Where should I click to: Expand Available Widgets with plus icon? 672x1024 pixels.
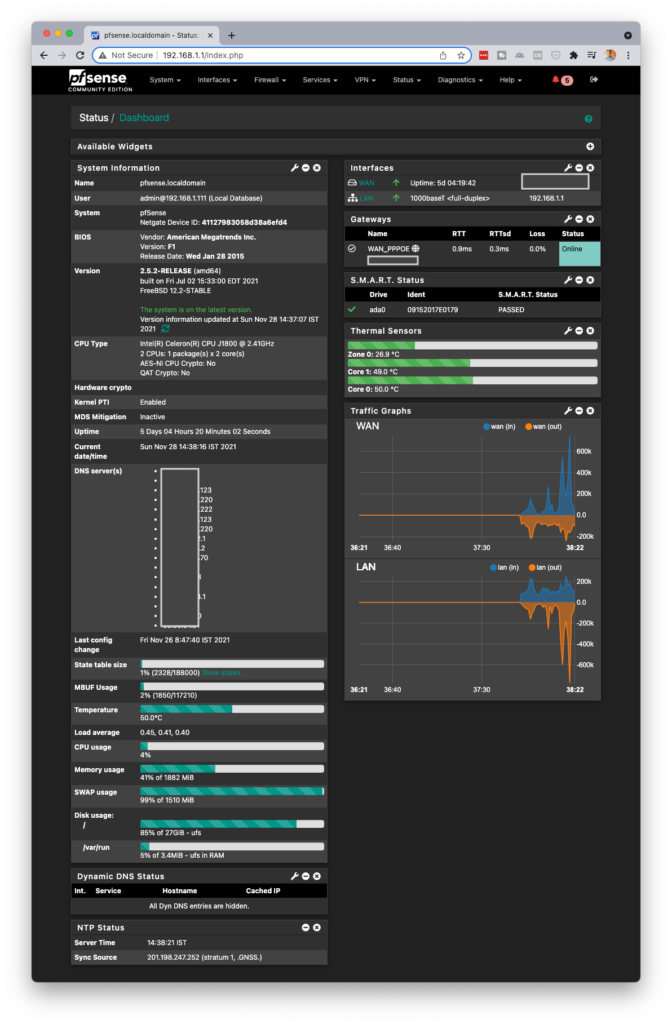590,147
